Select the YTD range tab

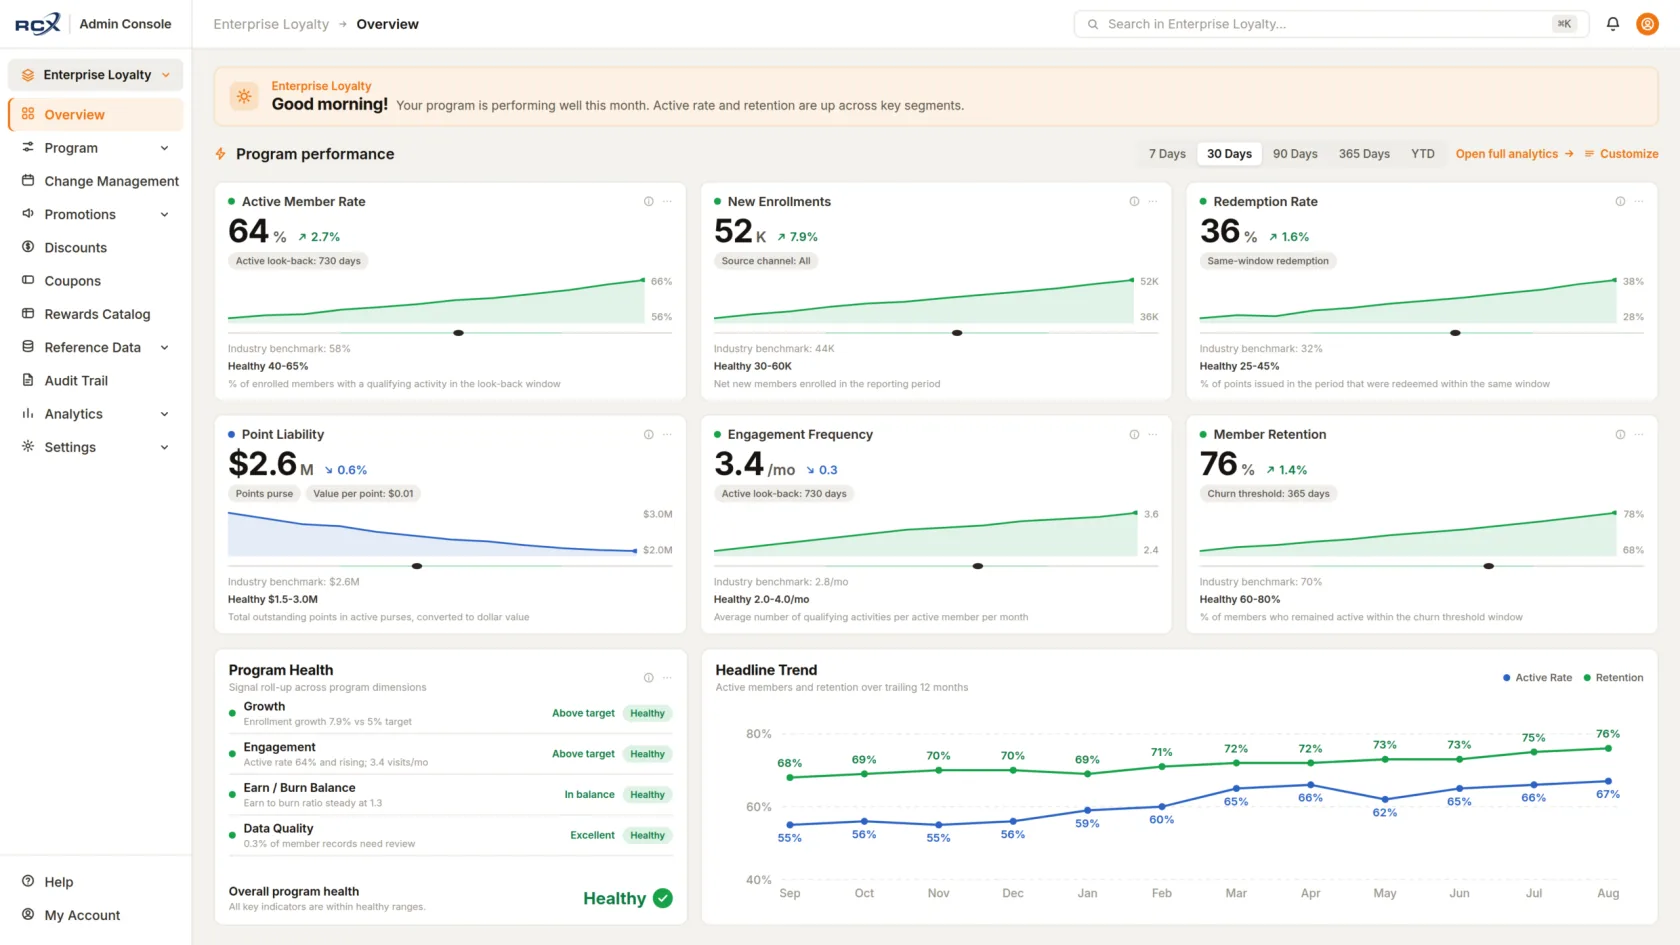pyautogui.click(x=1422, y=154)
